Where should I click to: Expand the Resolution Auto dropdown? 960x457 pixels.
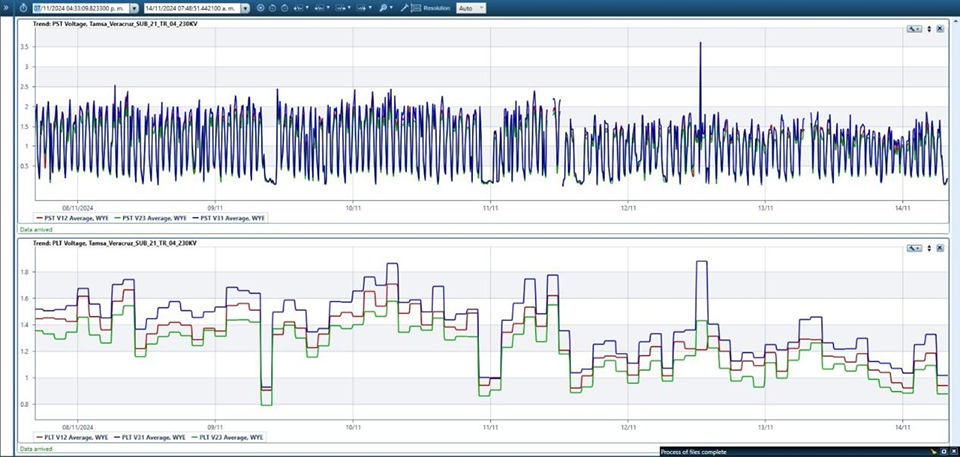click(x=480, y=7)
